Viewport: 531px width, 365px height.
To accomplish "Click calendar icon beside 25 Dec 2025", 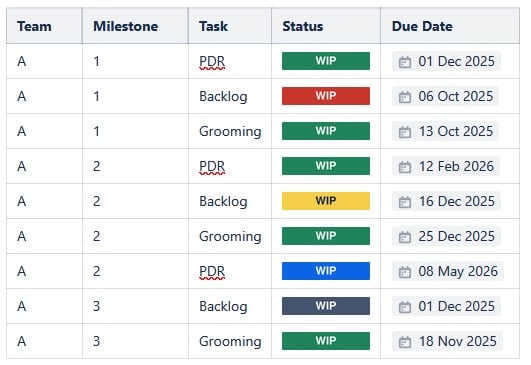I will (405, 237).
